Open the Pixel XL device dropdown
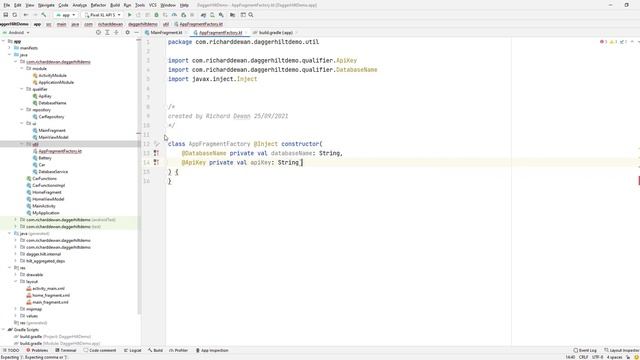Viewport: 640px width, 360px height. tap(102, 15)
